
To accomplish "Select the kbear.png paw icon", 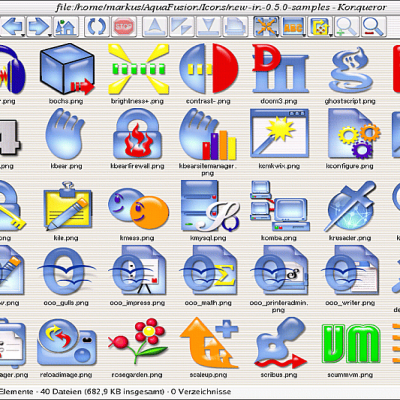I will 65,134.
